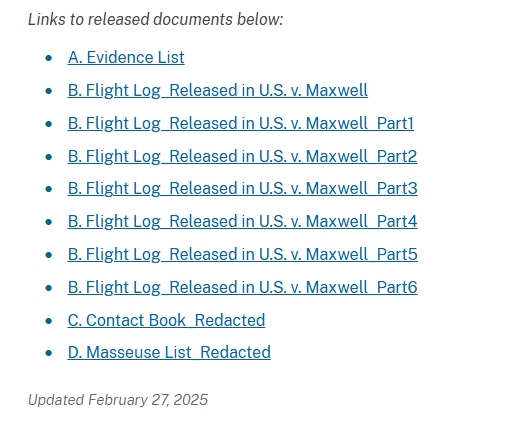Click the bullet beside Flight Log Part4
Image resolution: width=506 pixels, height=431 pixels.
[49, 222]
